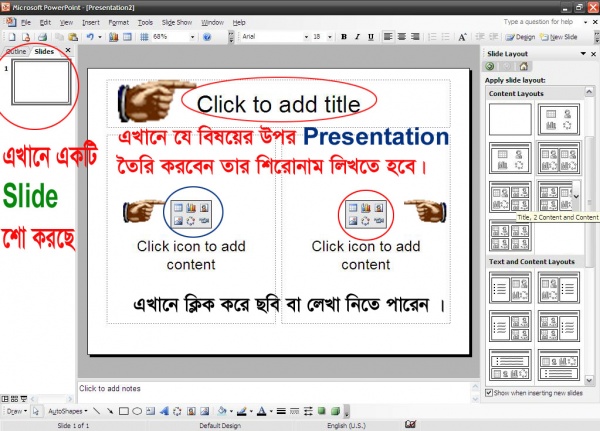
Task: Click spelling check icon in status bar
Action: coord(411,424)
